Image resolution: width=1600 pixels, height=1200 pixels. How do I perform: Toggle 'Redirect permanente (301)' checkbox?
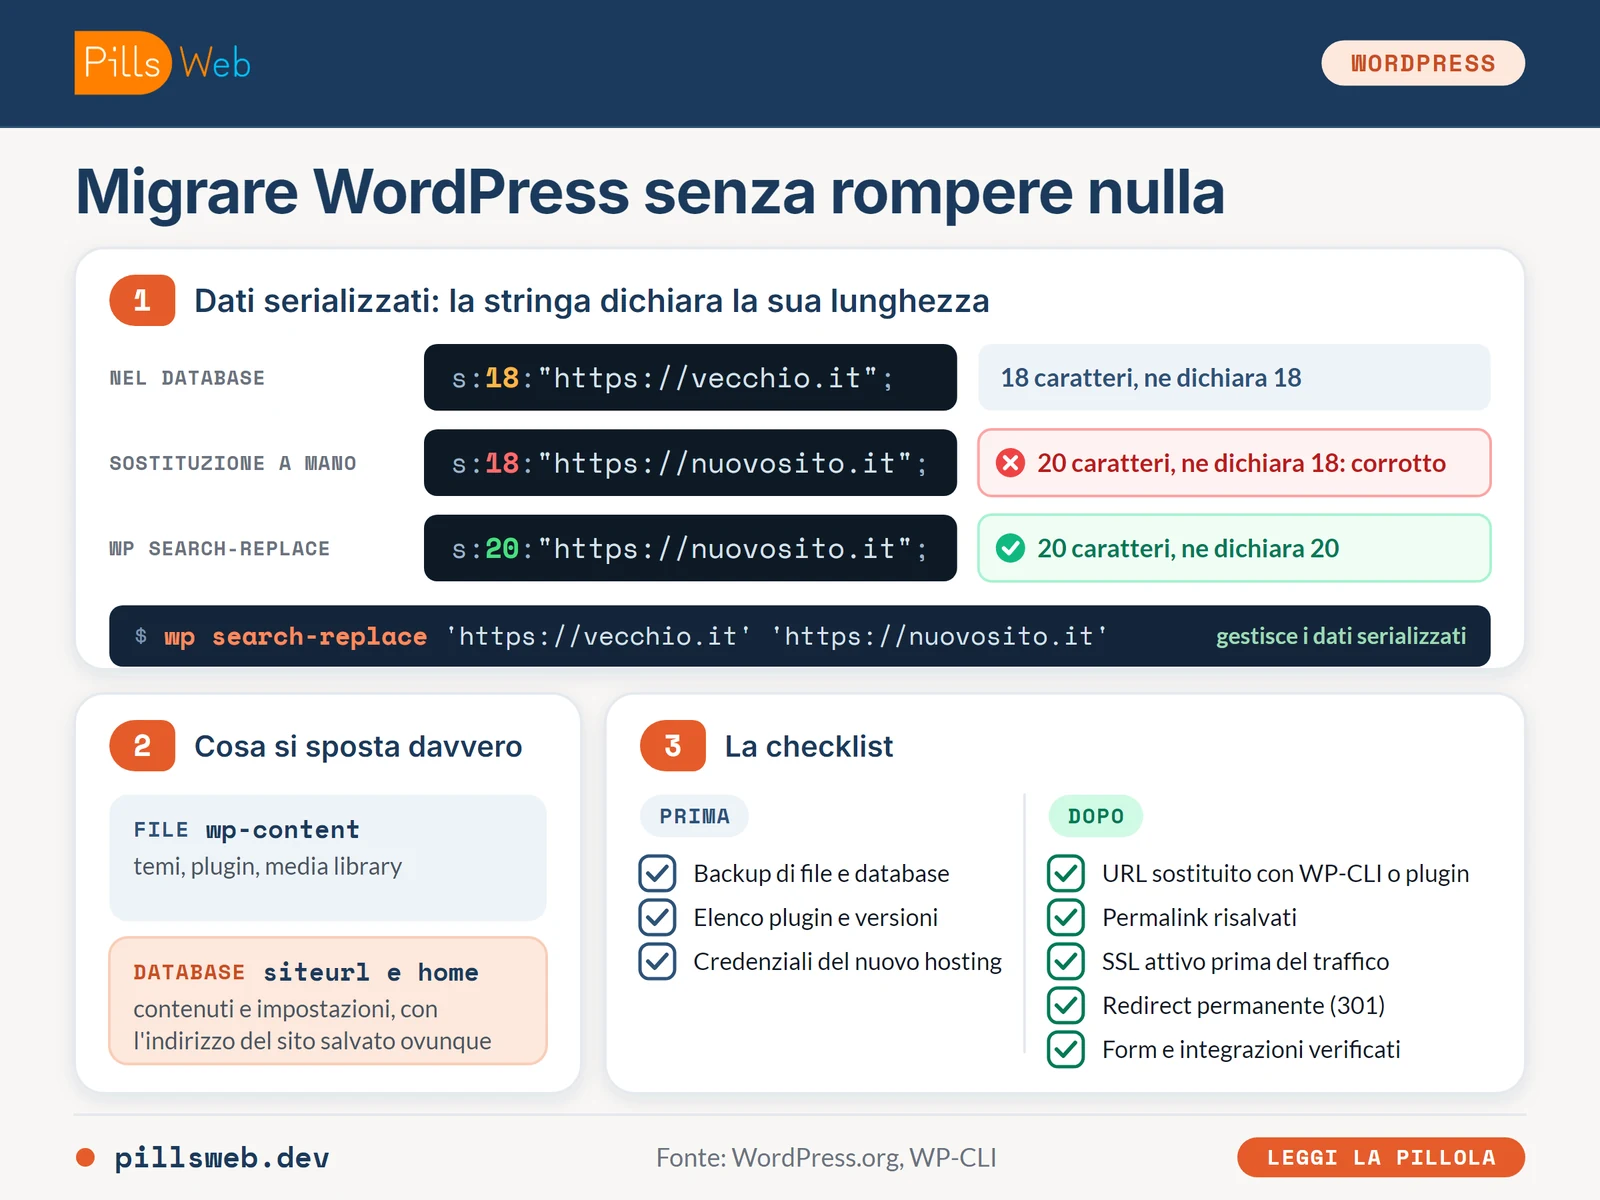pyautogui.click(x=1066, y=1005)
